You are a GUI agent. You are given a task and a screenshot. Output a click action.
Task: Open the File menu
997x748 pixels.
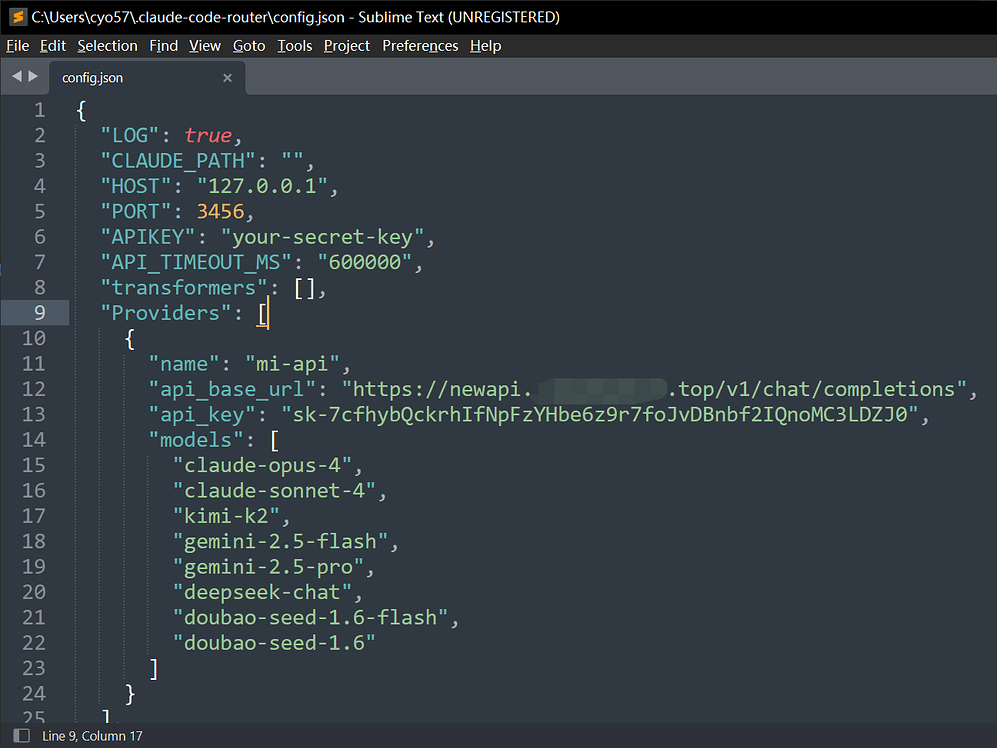click(18, 46)
